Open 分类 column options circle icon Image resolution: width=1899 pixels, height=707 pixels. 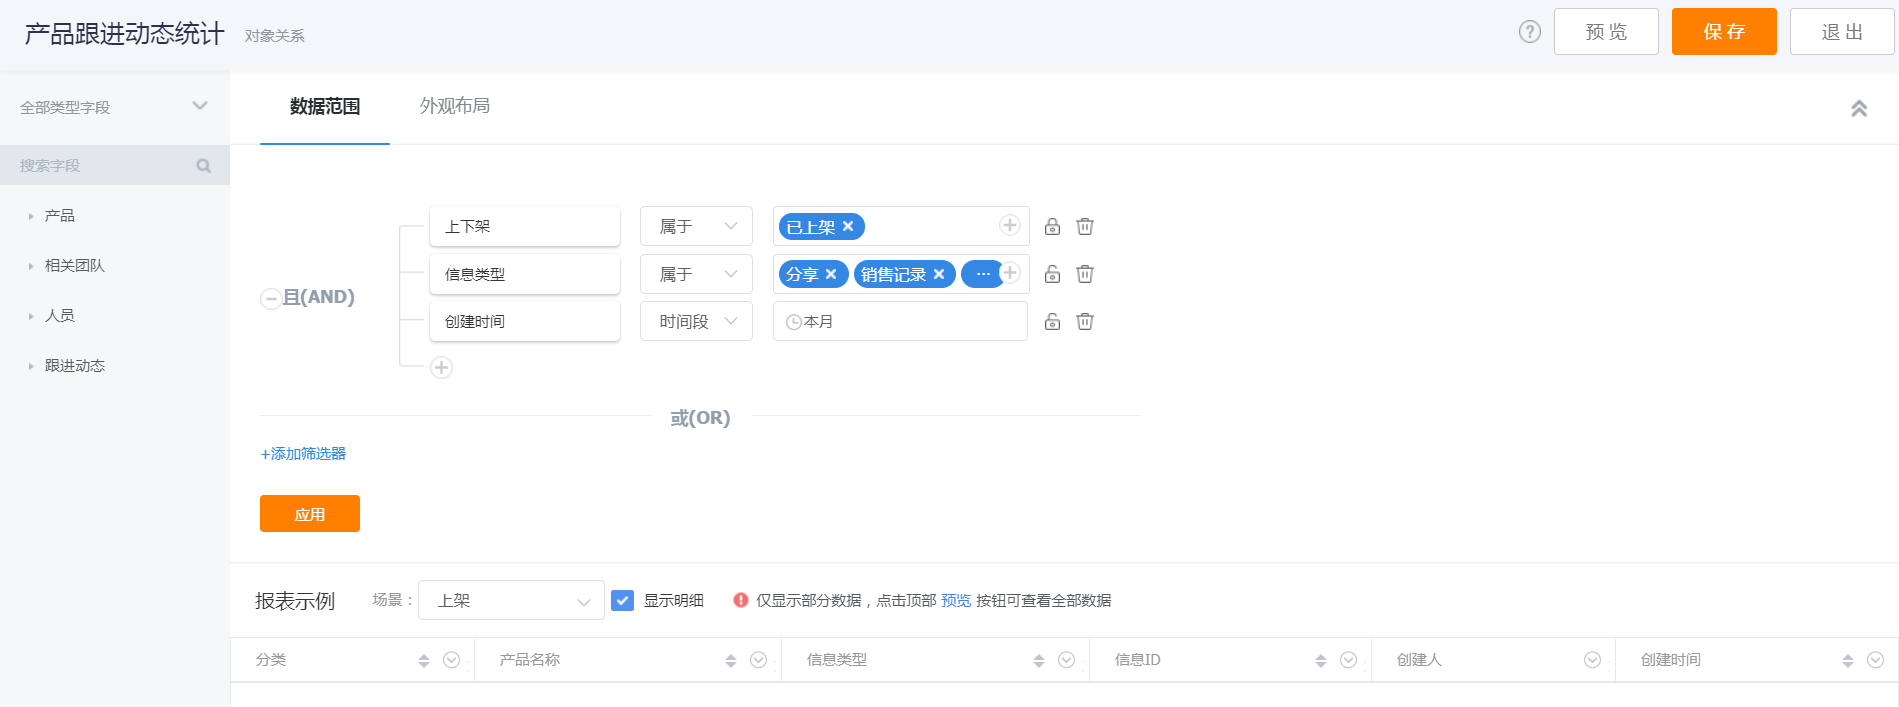[x=451, y=660]
